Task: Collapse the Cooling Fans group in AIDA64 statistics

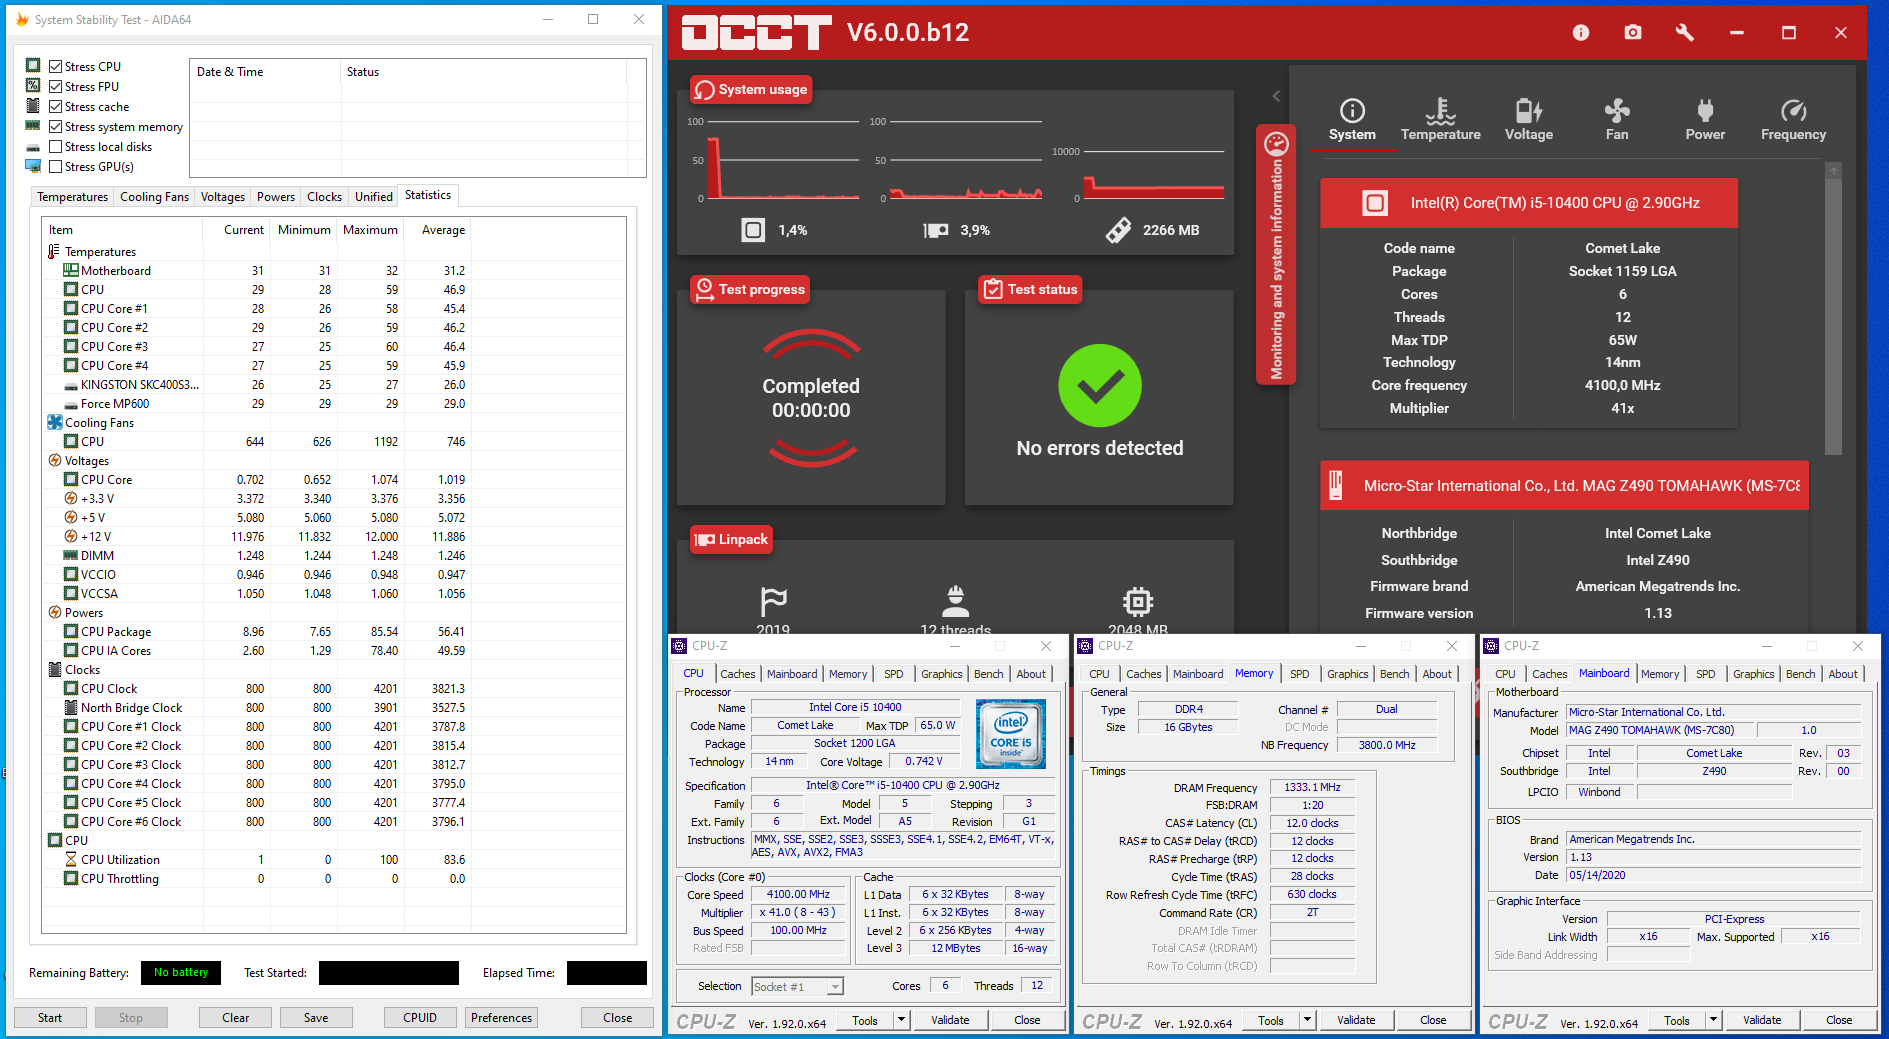Action: point(54,423)
